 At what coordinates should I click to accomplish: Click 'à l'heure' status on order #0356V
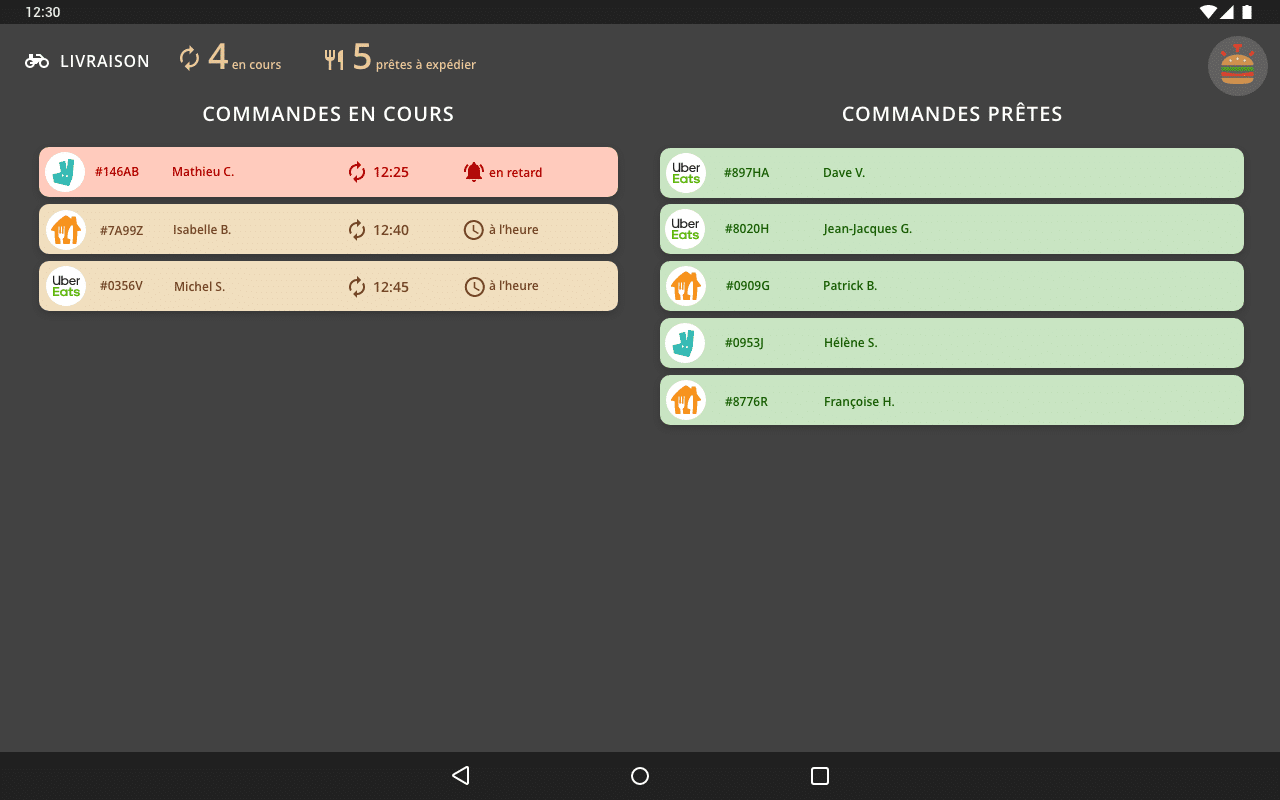(514, 286)
